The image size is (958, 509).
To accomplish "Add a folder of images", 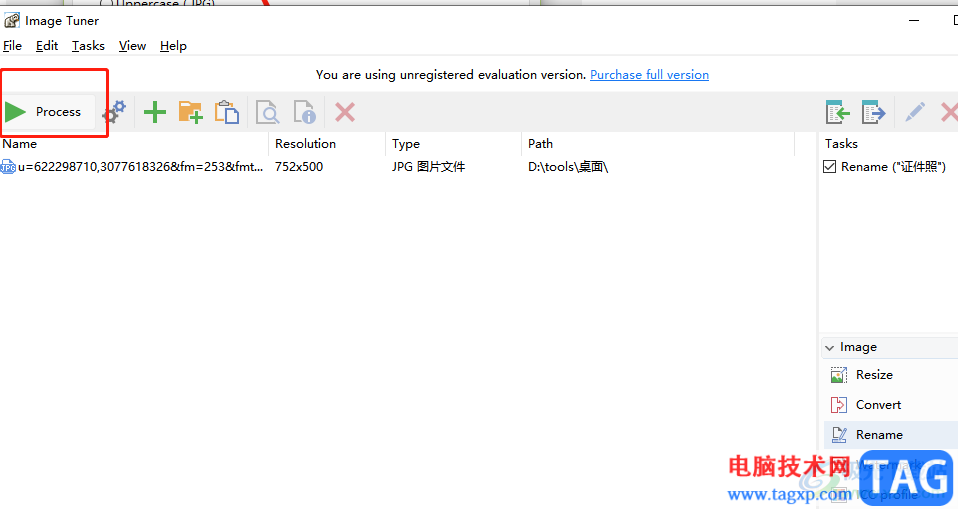I will (x=191, y=112).
